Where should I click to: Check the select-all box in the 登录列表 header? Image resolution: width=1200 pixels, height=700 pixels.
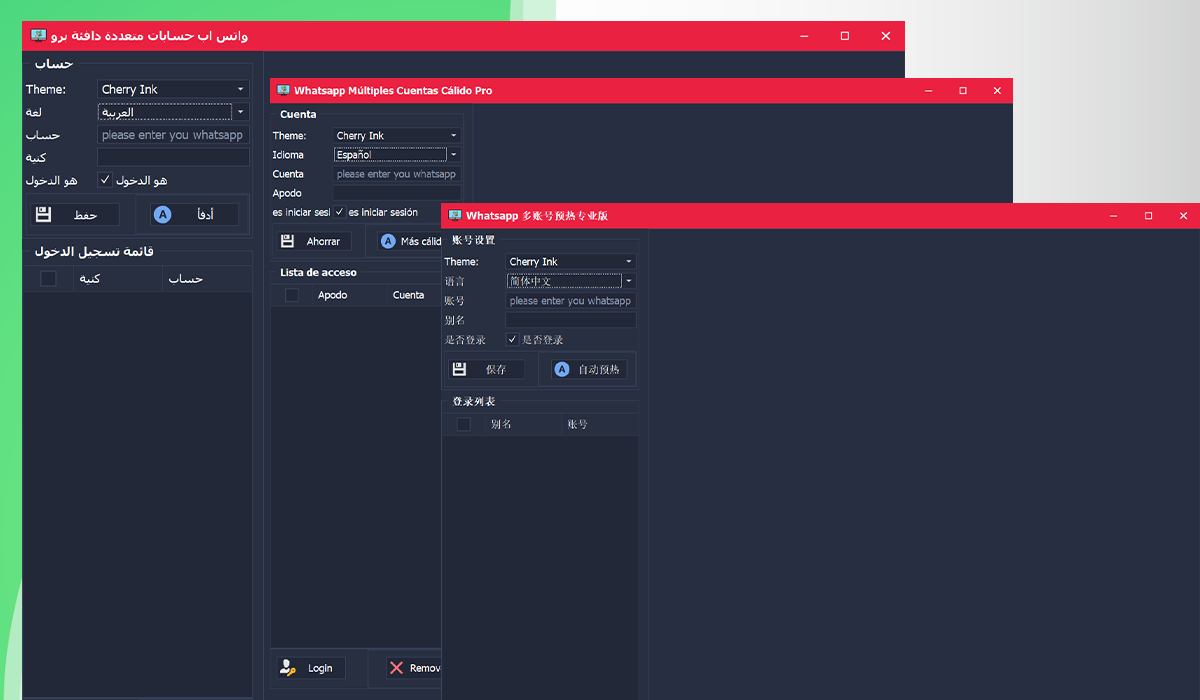pyautogui.click(x=464, y=424)
